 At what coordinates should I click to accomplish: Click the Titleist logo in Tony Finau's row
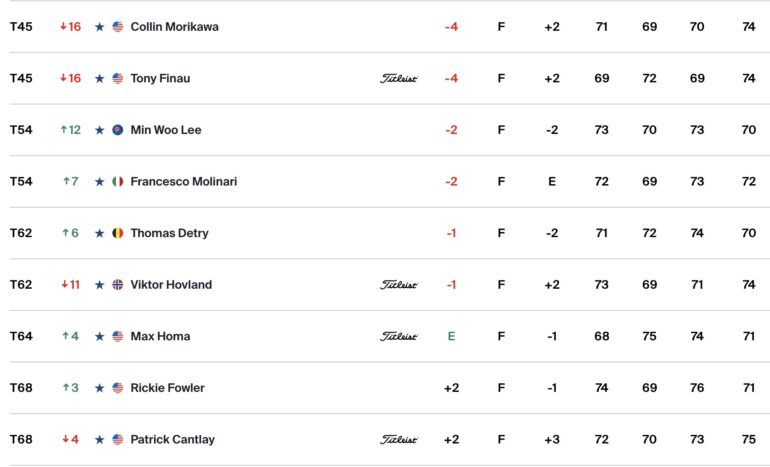tap(398, 79)
